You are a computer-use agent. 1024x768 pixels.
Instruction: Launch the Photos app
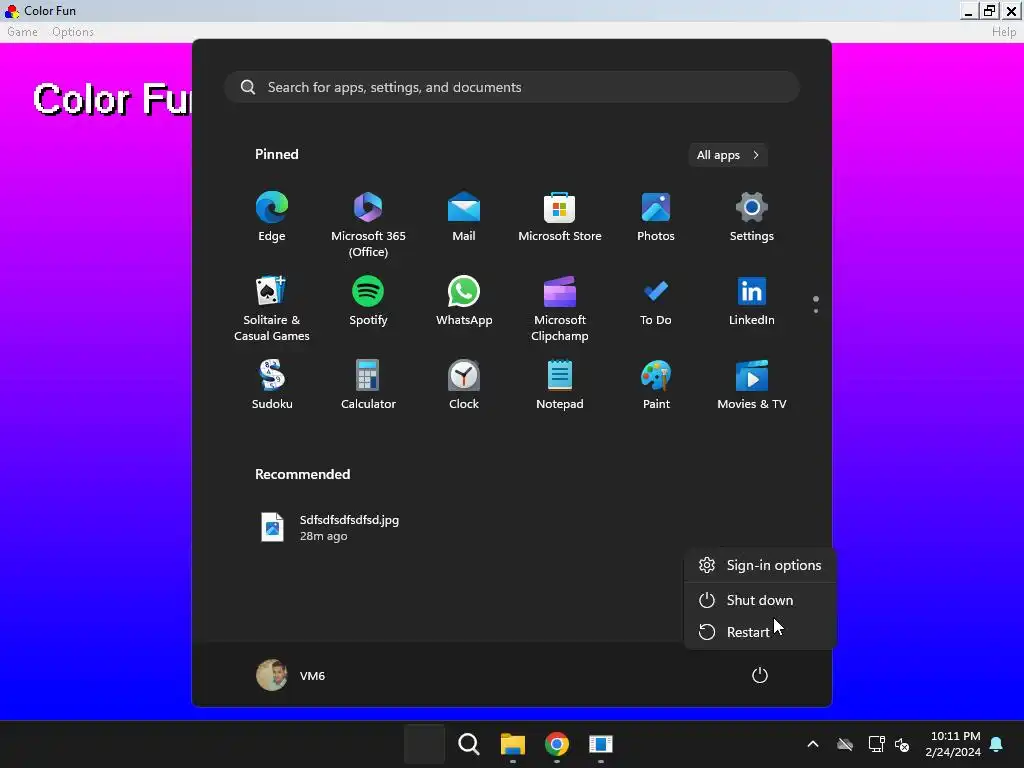point(656,217)
